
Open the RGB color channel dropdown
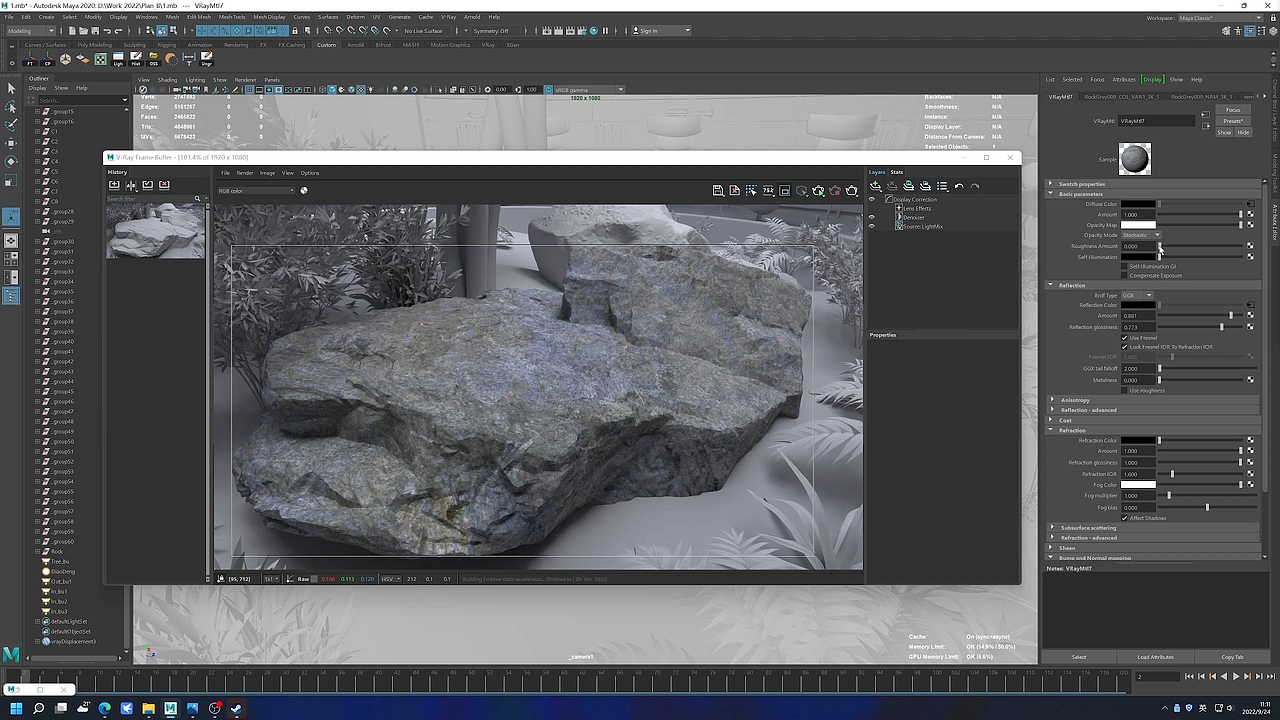257,191
